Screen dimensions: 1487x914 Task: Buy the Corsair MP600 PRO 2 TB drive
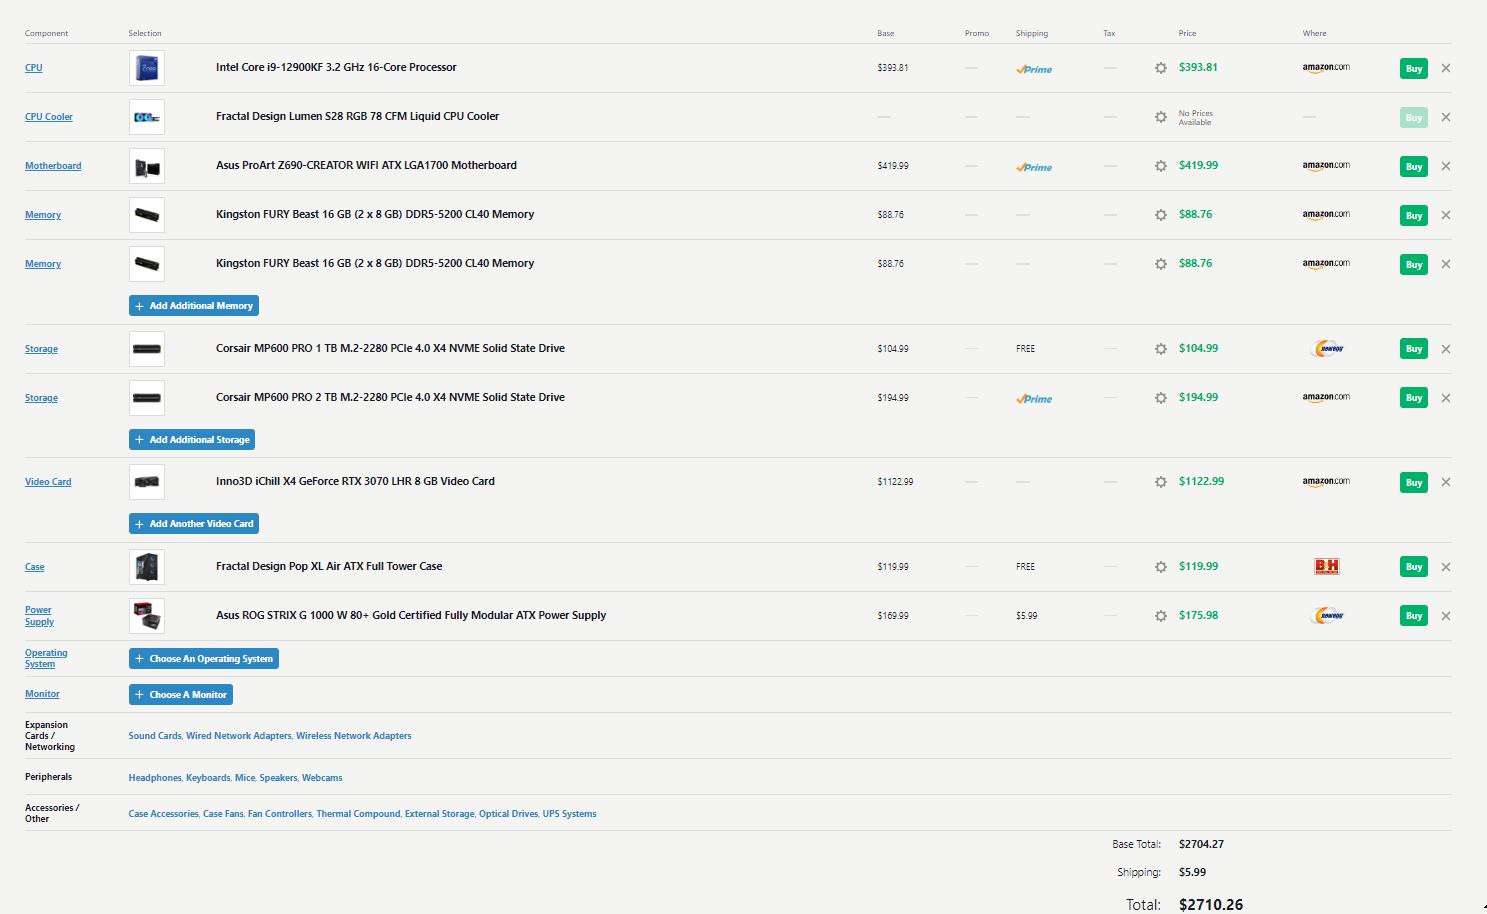click(x=1414, y=398)
